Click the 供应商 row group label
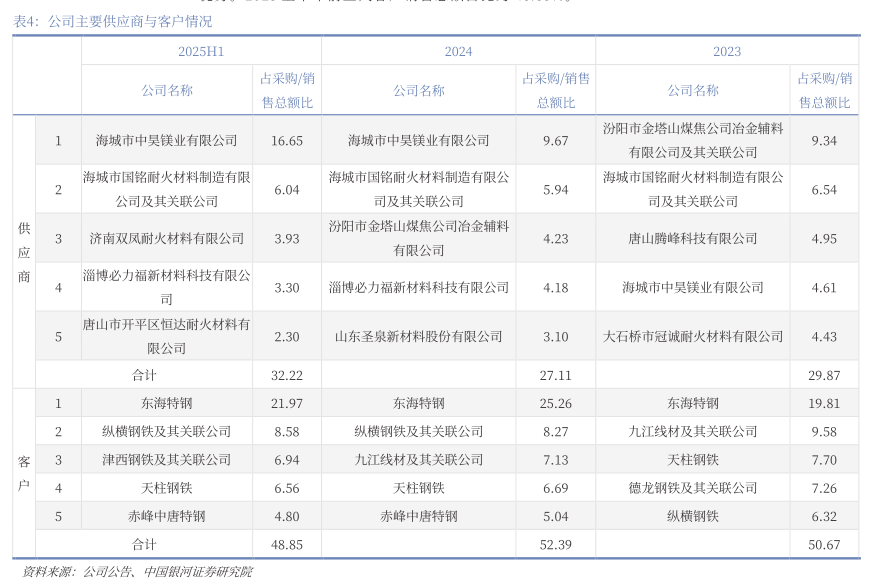This screenshot has height=582, width=871. [x=24, y=252]
